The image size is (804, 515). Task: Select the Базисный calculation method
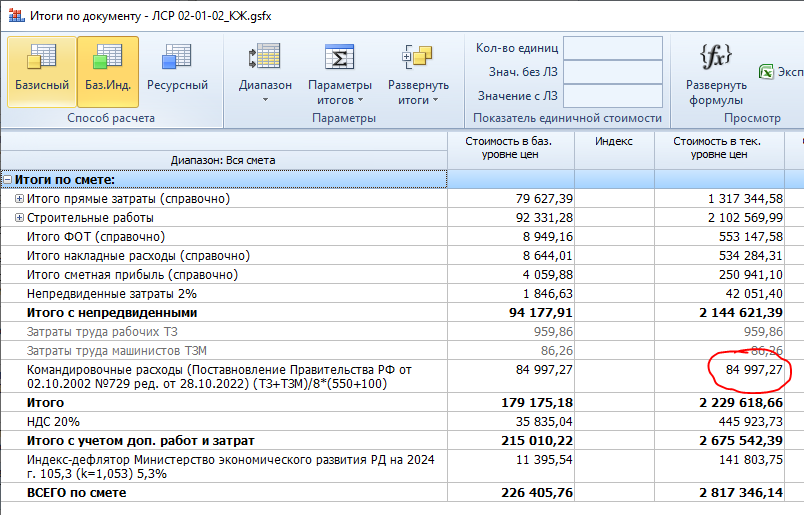[42, 72]
